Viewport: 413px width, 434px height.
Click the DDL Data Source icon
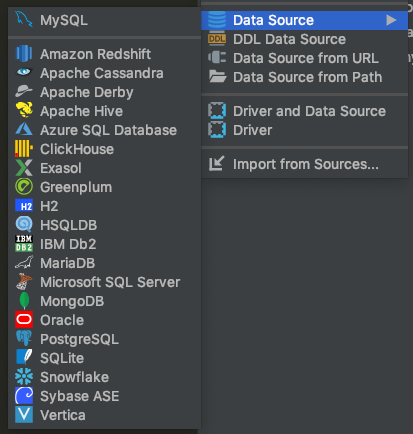(217, 39)
